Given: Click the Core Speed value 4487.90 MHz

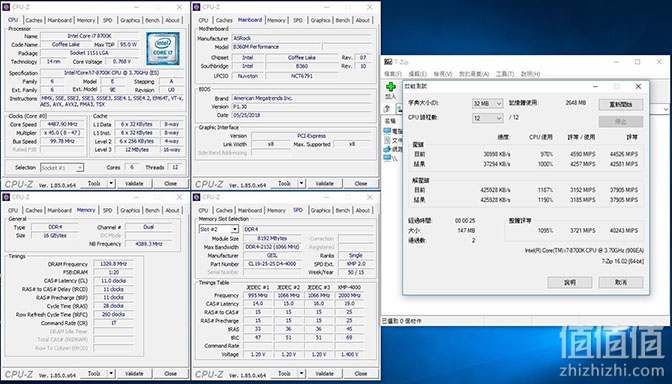Looking at the screenshot, I should [63, 124].
